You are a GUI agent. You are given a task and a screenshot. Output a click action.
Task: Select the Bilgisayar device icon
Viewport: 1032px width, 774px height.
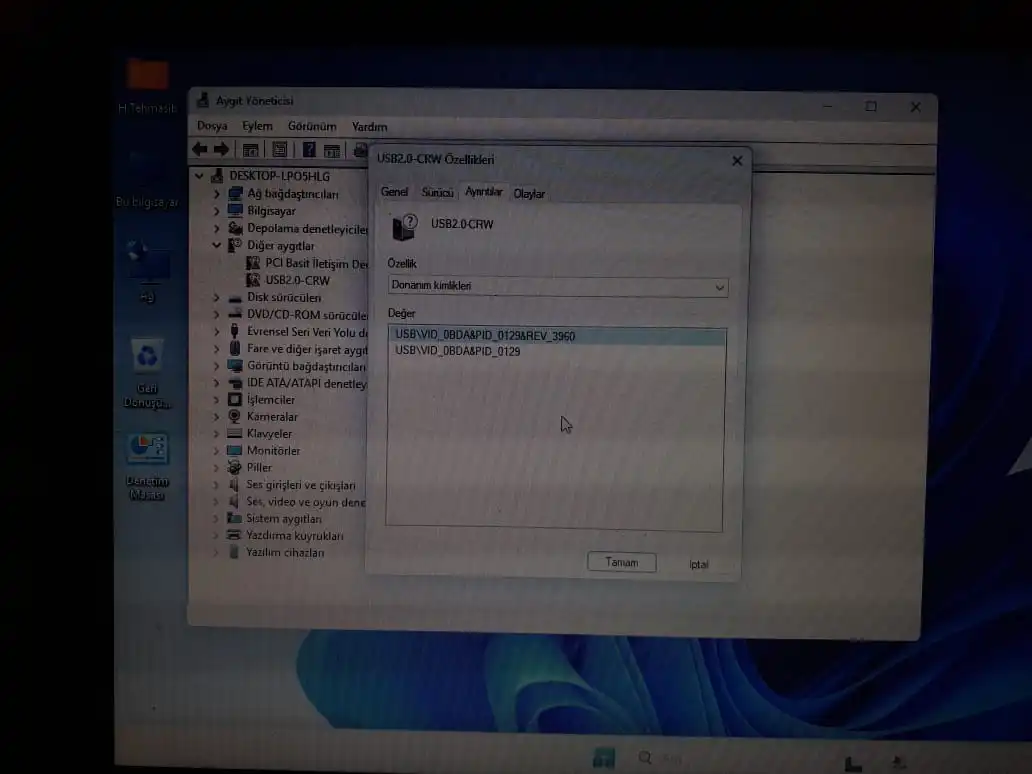pos(235,211)
